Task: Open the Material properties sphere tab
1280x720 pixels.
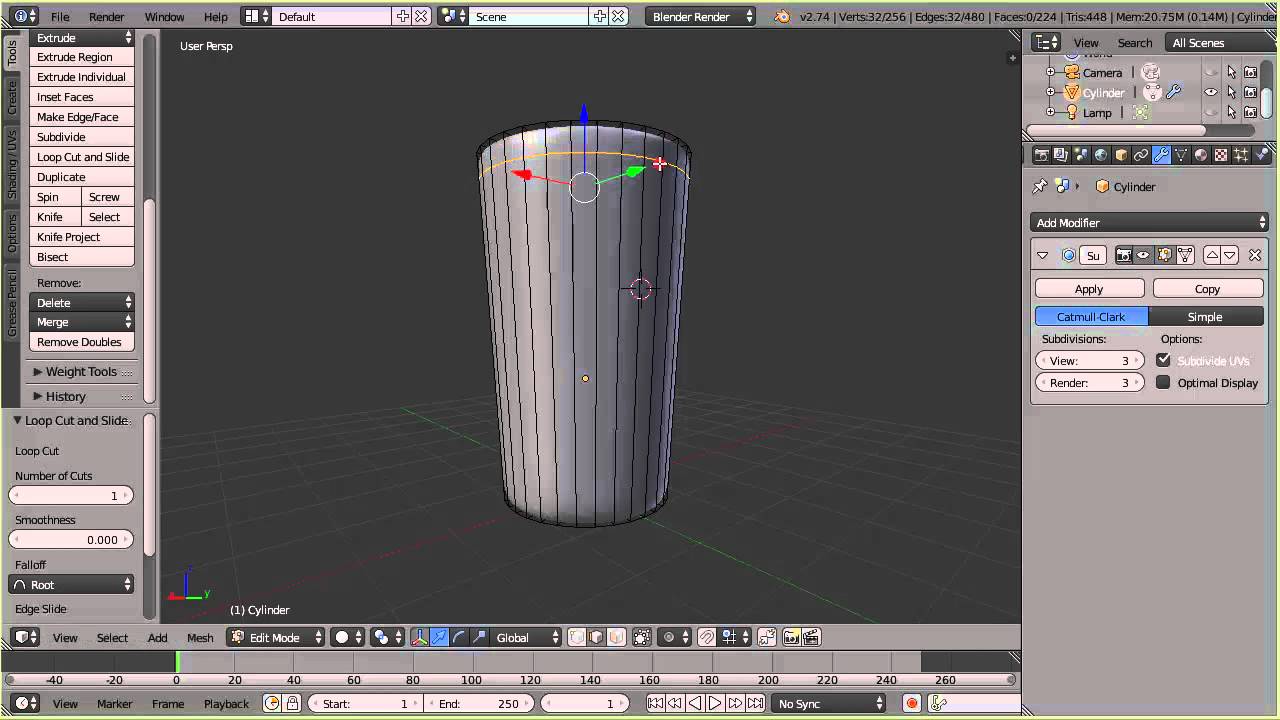Action: 1201,155
